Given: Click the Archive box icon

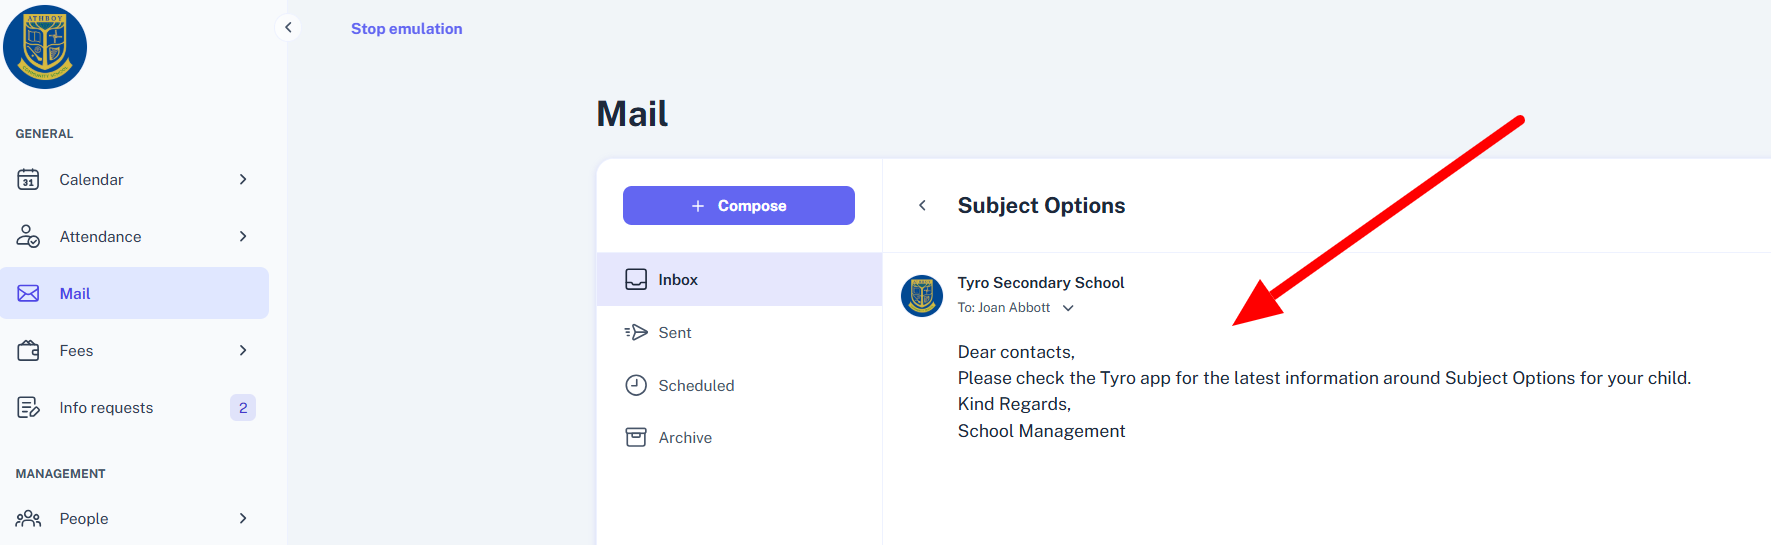Looking at the screenshot, I should (x=636, y=437).
